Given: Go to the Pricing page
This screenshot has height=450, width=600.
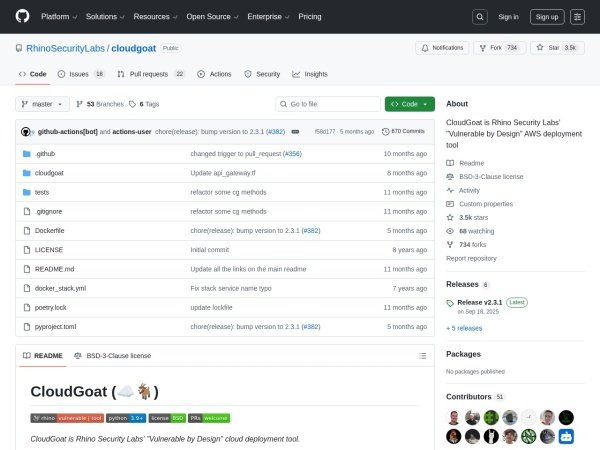Looking at the screenshot, I should [x=310, y=17].
